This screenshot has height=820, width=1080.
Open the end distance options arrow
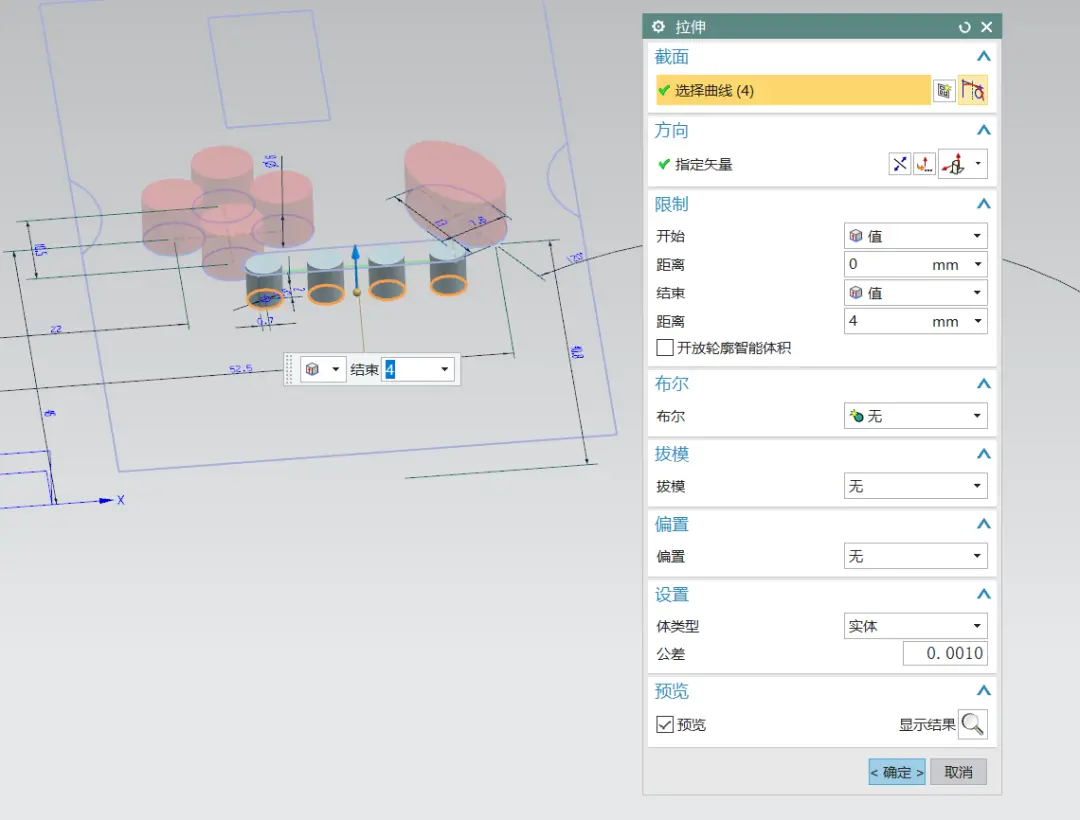[977, 321]
